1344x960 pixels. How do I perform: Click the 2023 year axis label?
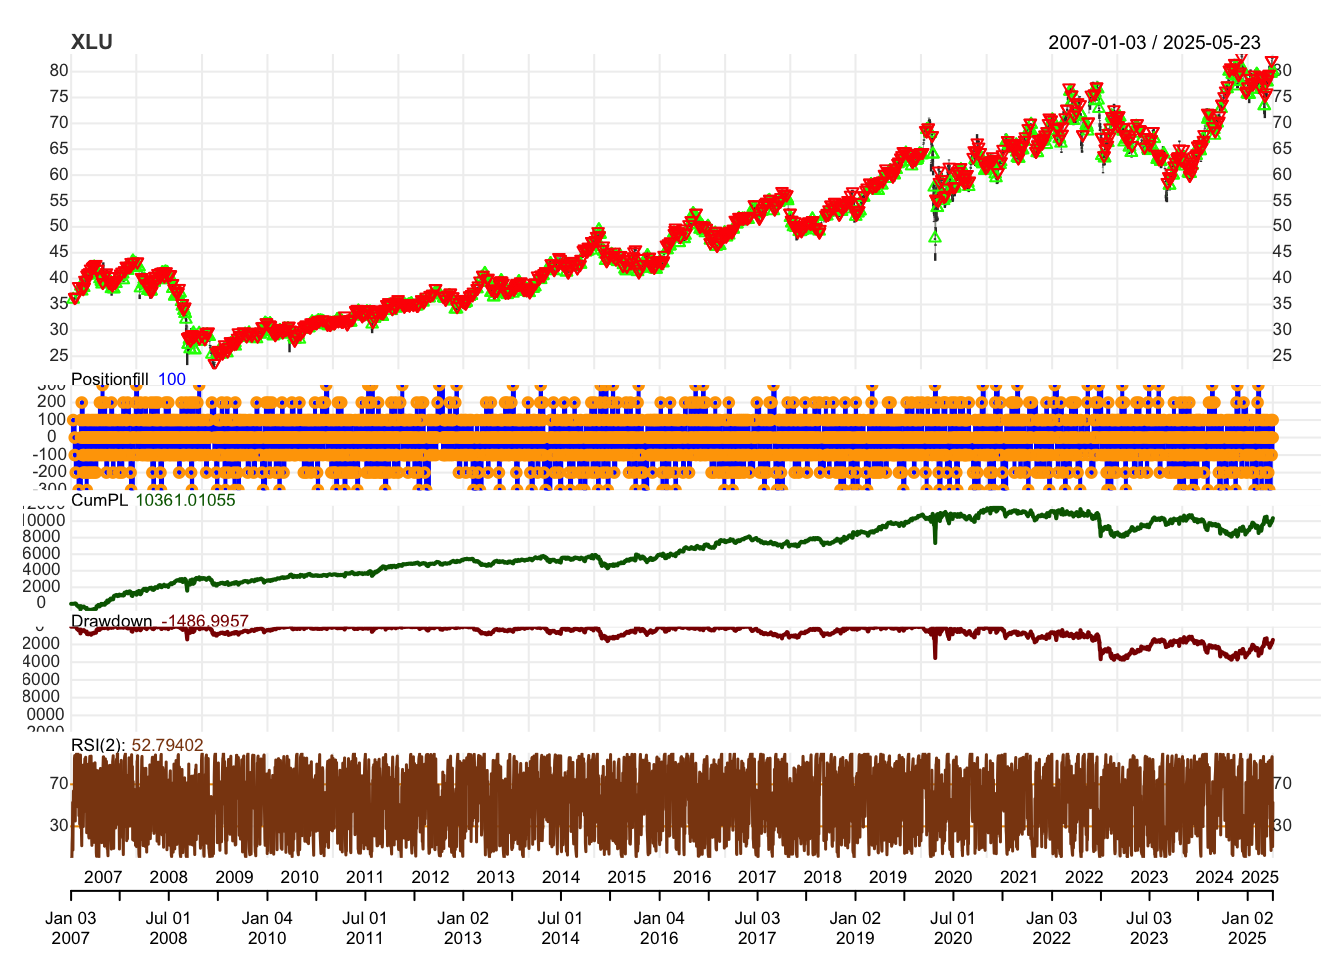point(1149,877)
